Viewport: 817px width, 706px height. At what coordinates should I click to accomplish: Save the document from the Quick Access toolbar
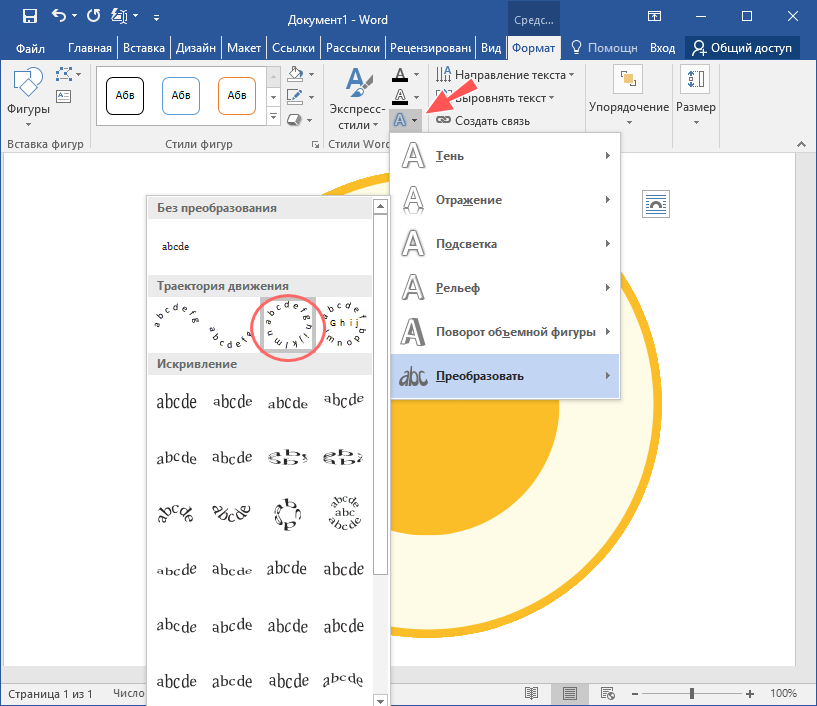coord(30,16)
